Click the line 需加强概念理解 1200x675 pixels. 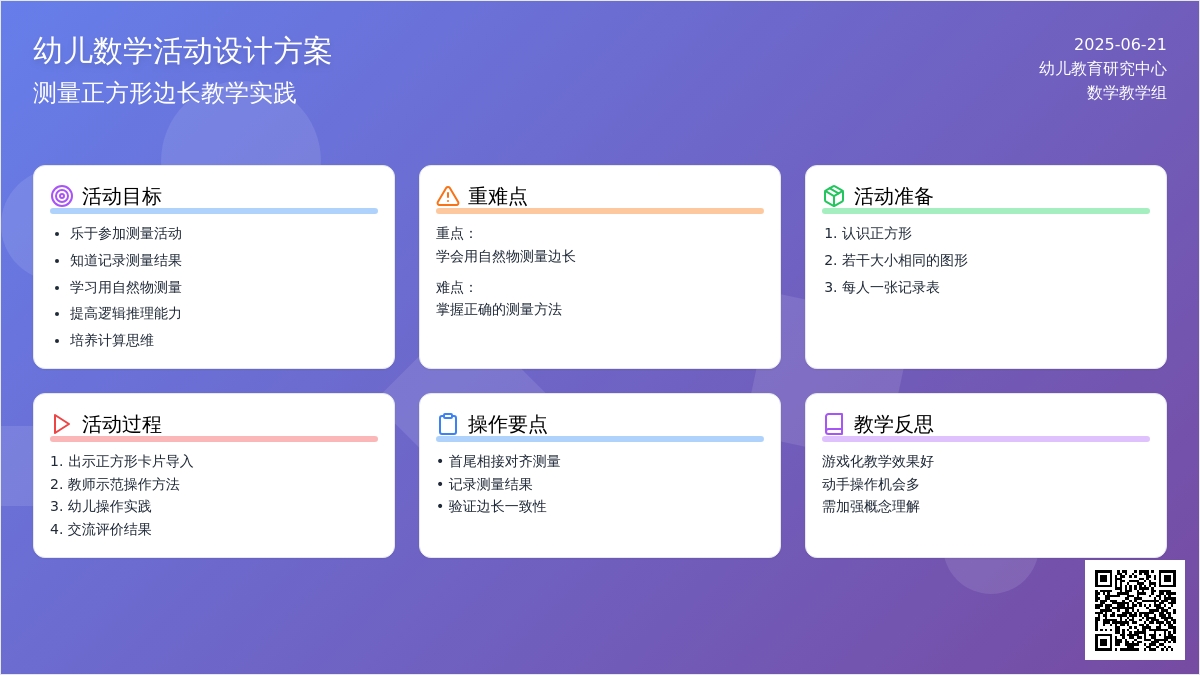click(871, 506)
